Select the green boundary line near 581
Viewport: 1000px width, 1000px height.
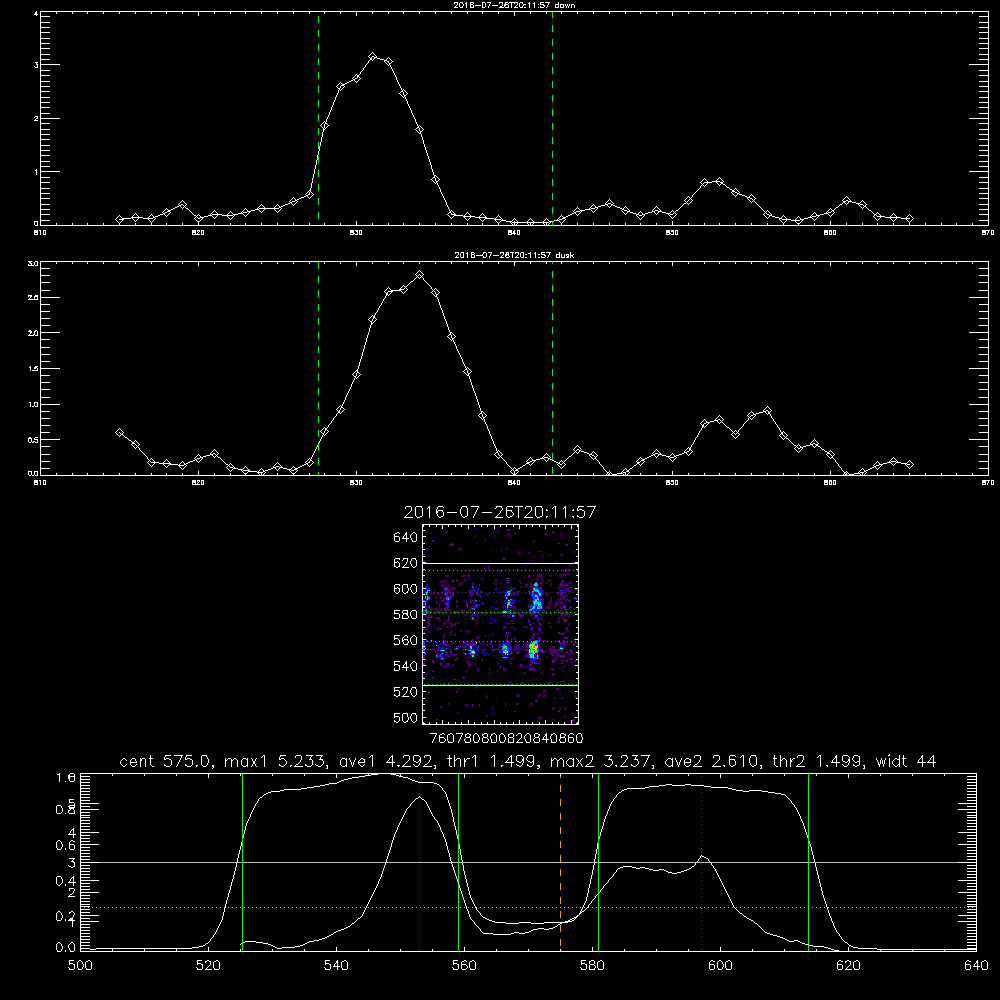pyautogui.click(x=598, y=862)
